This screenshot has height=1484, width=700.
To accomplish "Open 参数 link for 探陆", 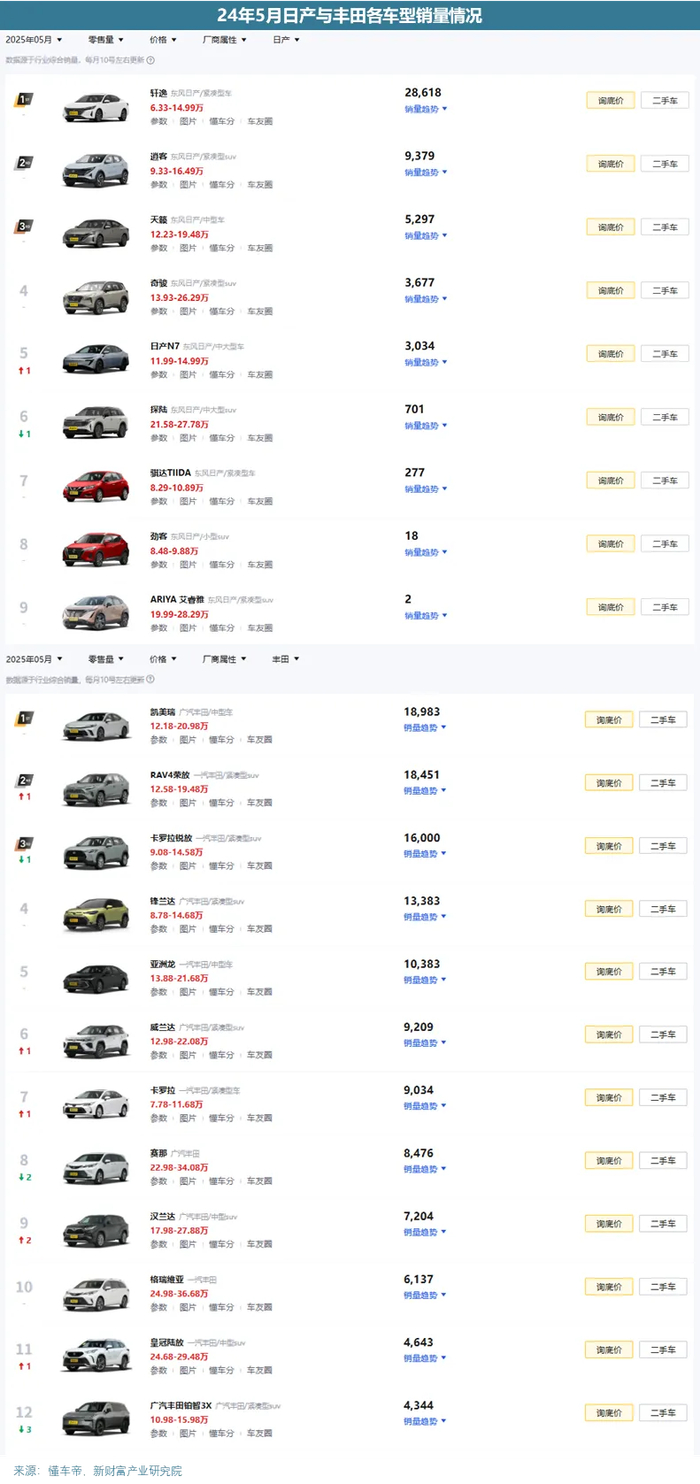I will tap(159, 438).
